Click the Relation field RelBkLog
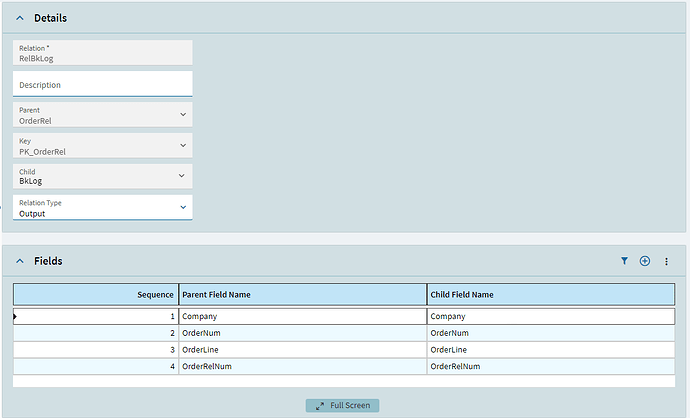The width and height of the screenshot is (690, 418). (103, 53)
